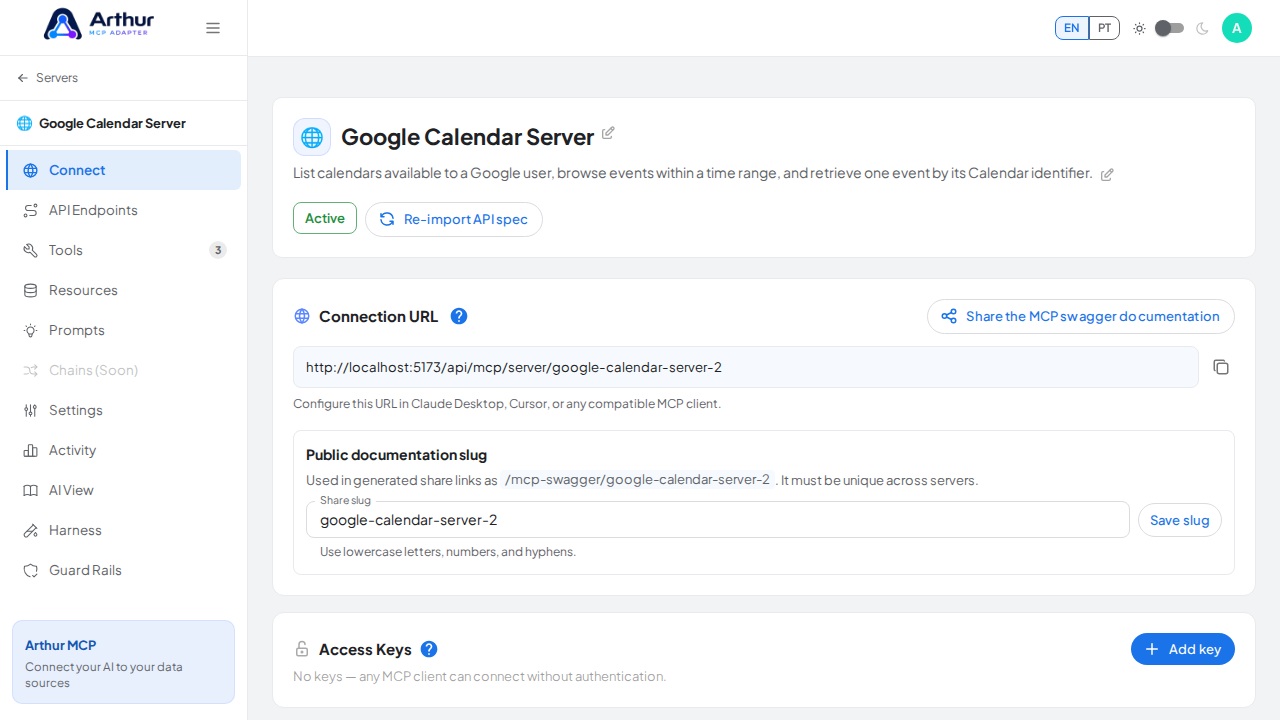
Task: Click the Tools count badge 3
Action: 218,250
